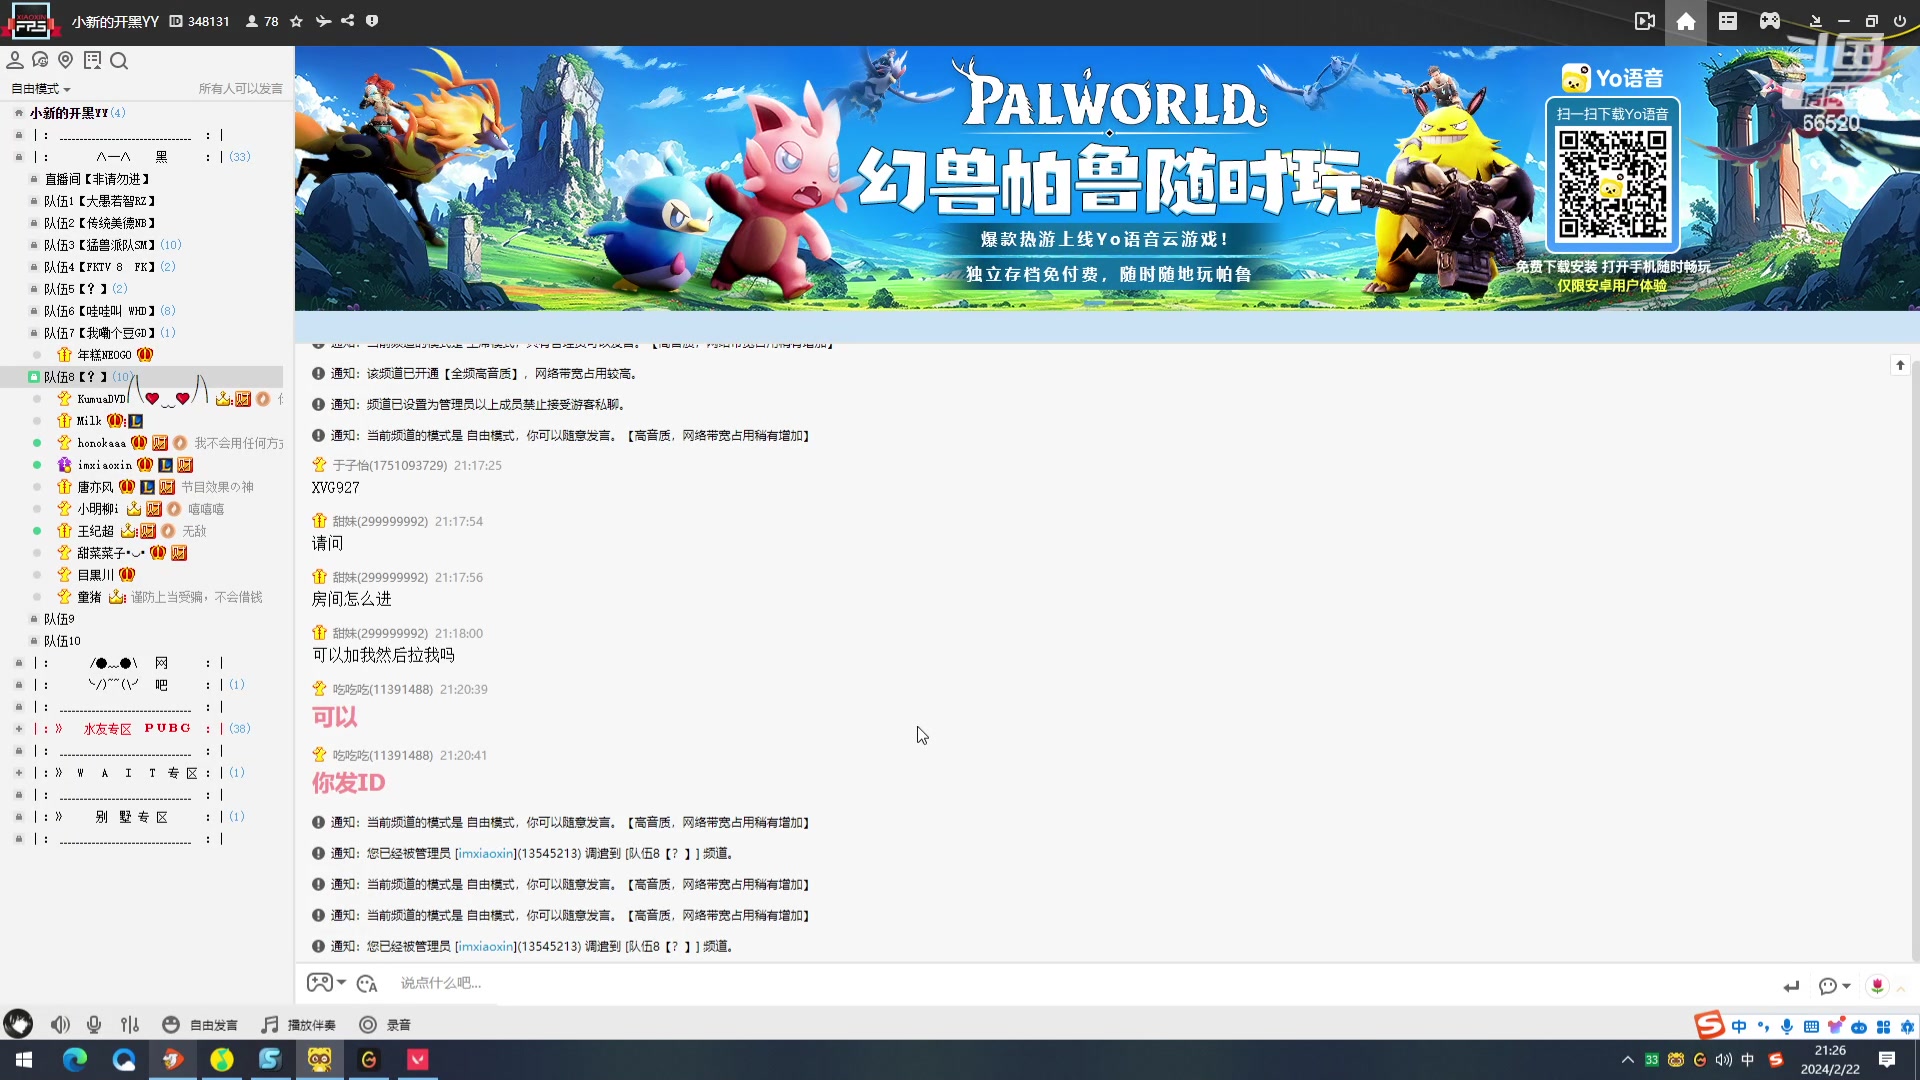The height and width of the screenshot is (1080, 1920).
Task: Click the 播放伴奏 accompaniment button
Action: point(298,1025)
